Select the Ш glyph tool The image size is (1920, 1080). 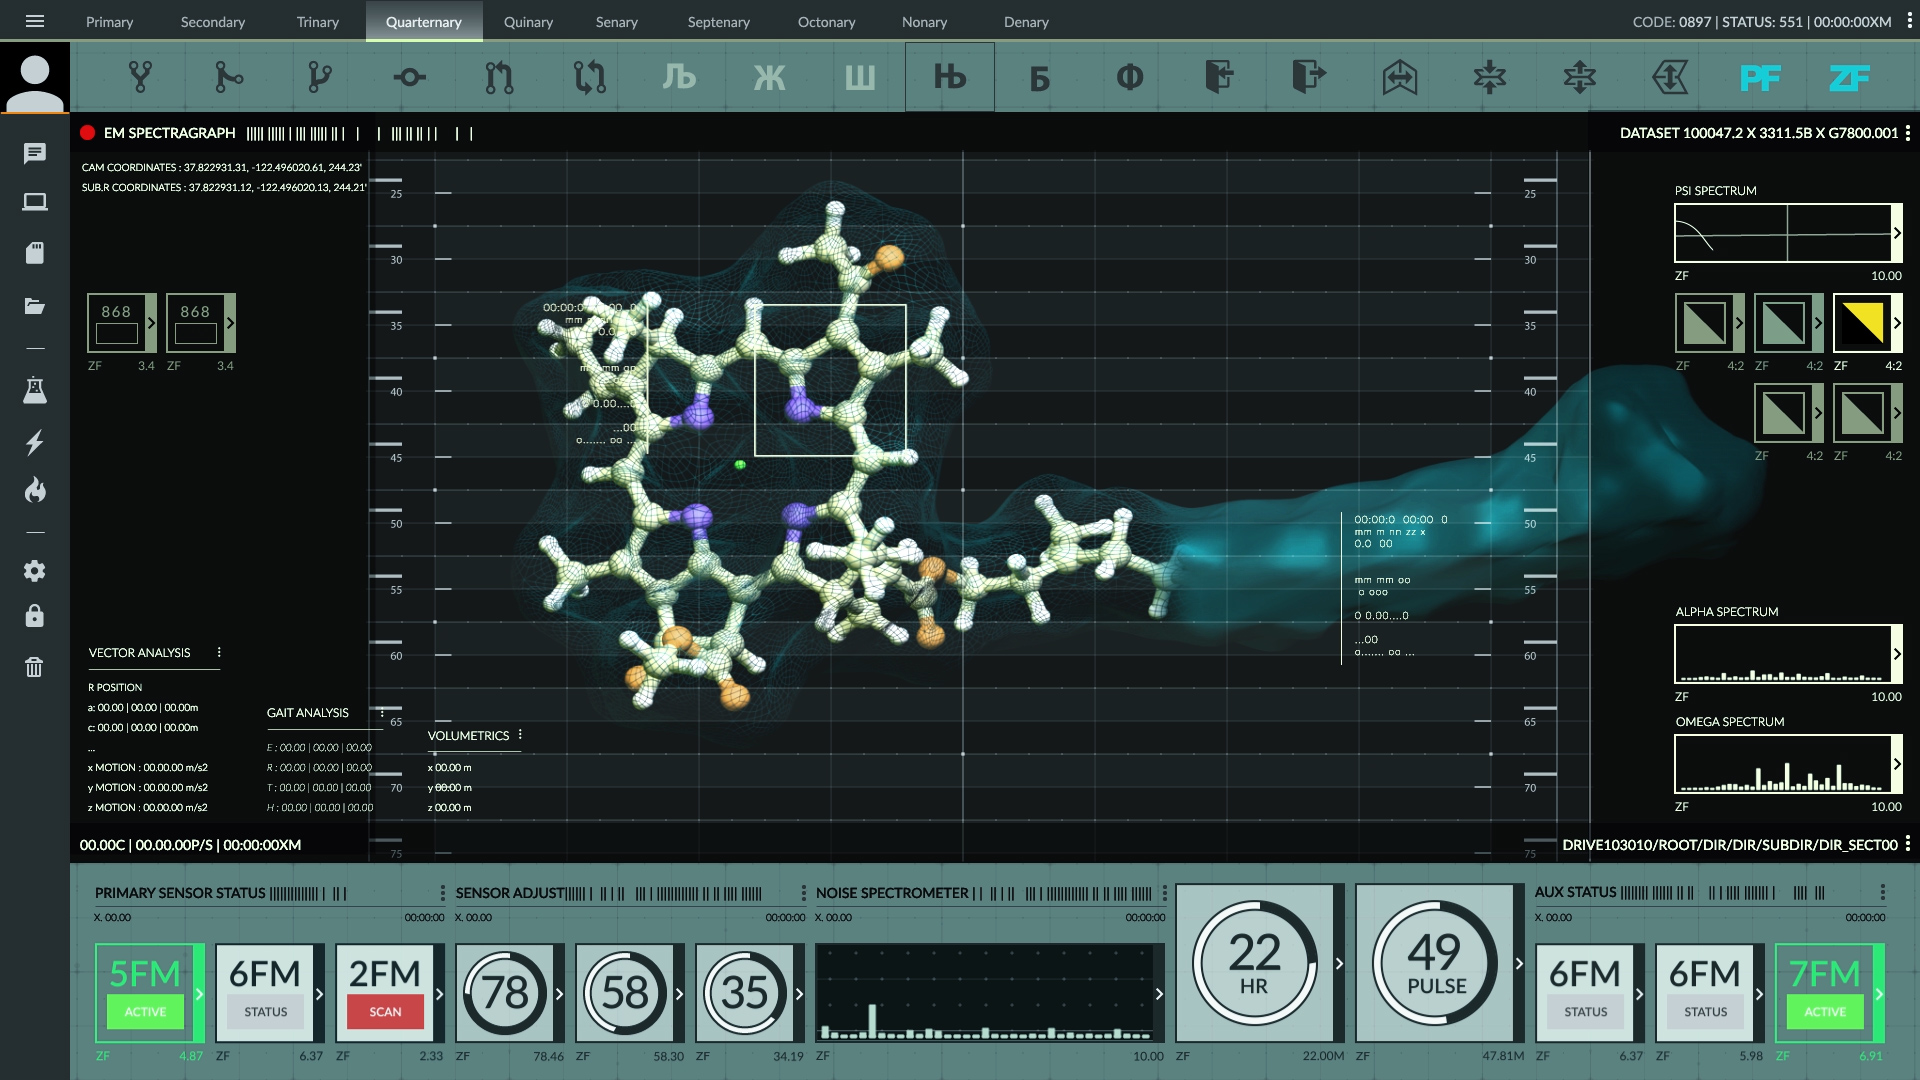pos(860,77)
